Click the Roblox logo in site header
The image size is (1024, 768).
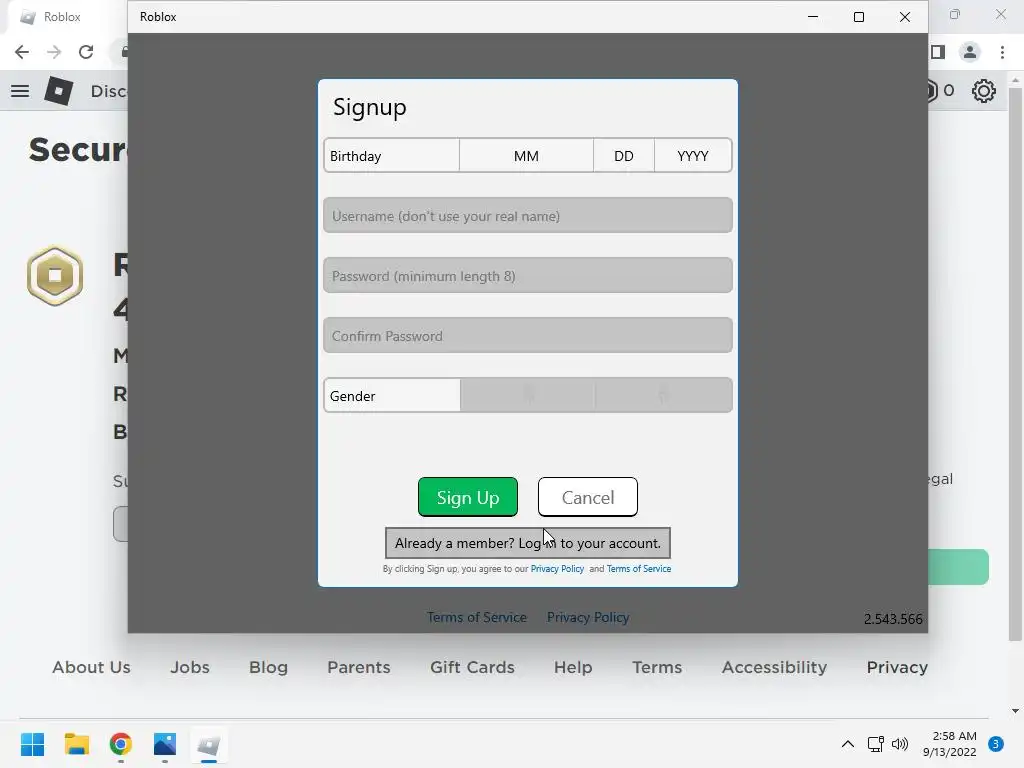[59, 91]
